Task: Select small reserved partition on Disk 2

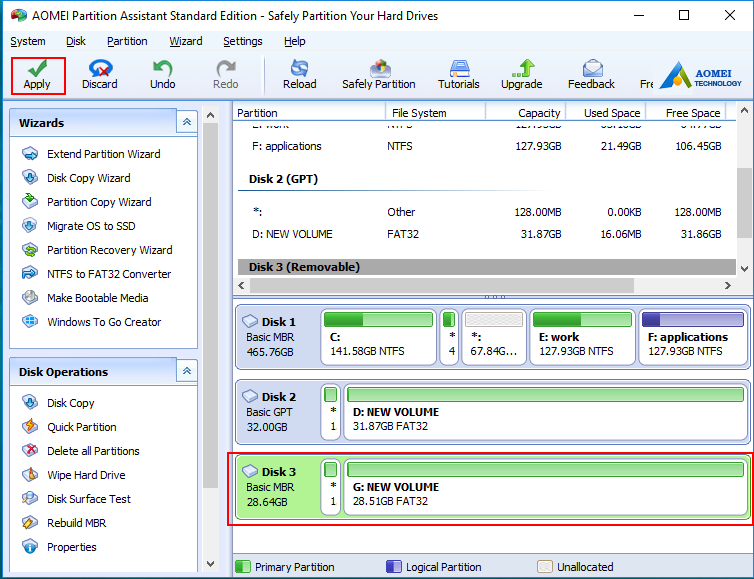Action: (x=330, y=412)
